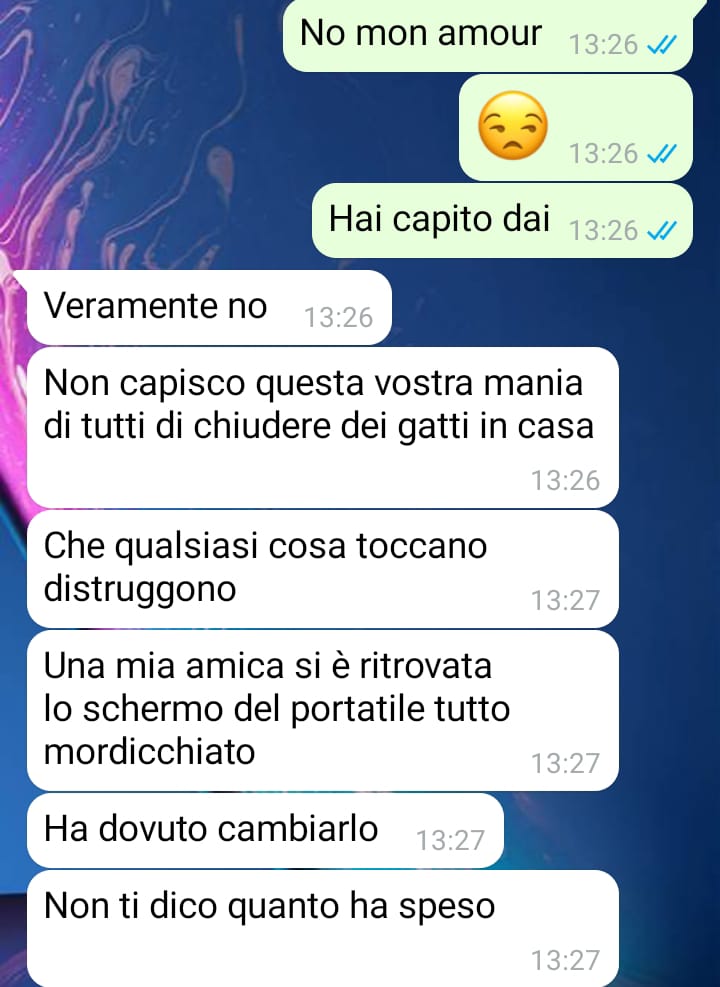Screen dimensions: 720x987
Task: Click the 13:27 timestamp on 'Ha dovuto cambiarlo'
Action: (x=451, y=840)
